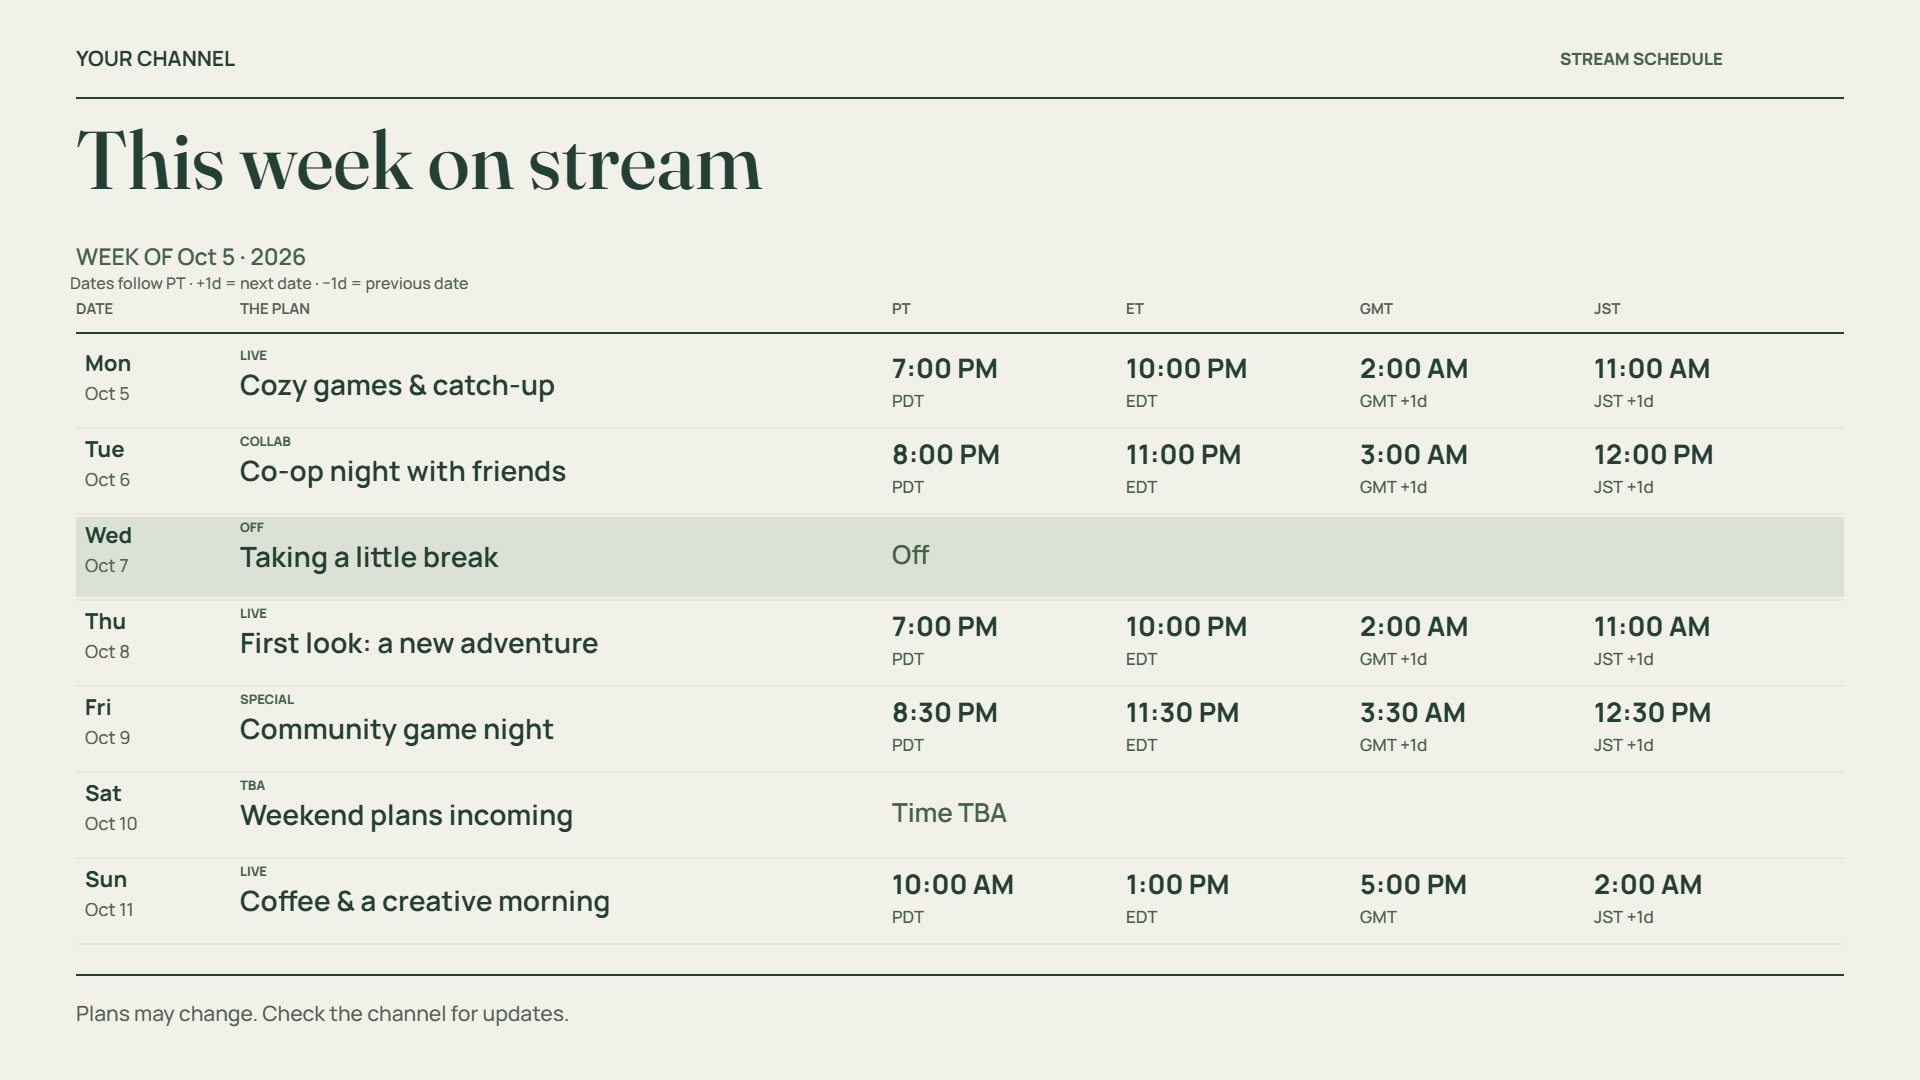Click the SPECIAL tag on Friday

[x=267, y=699]
